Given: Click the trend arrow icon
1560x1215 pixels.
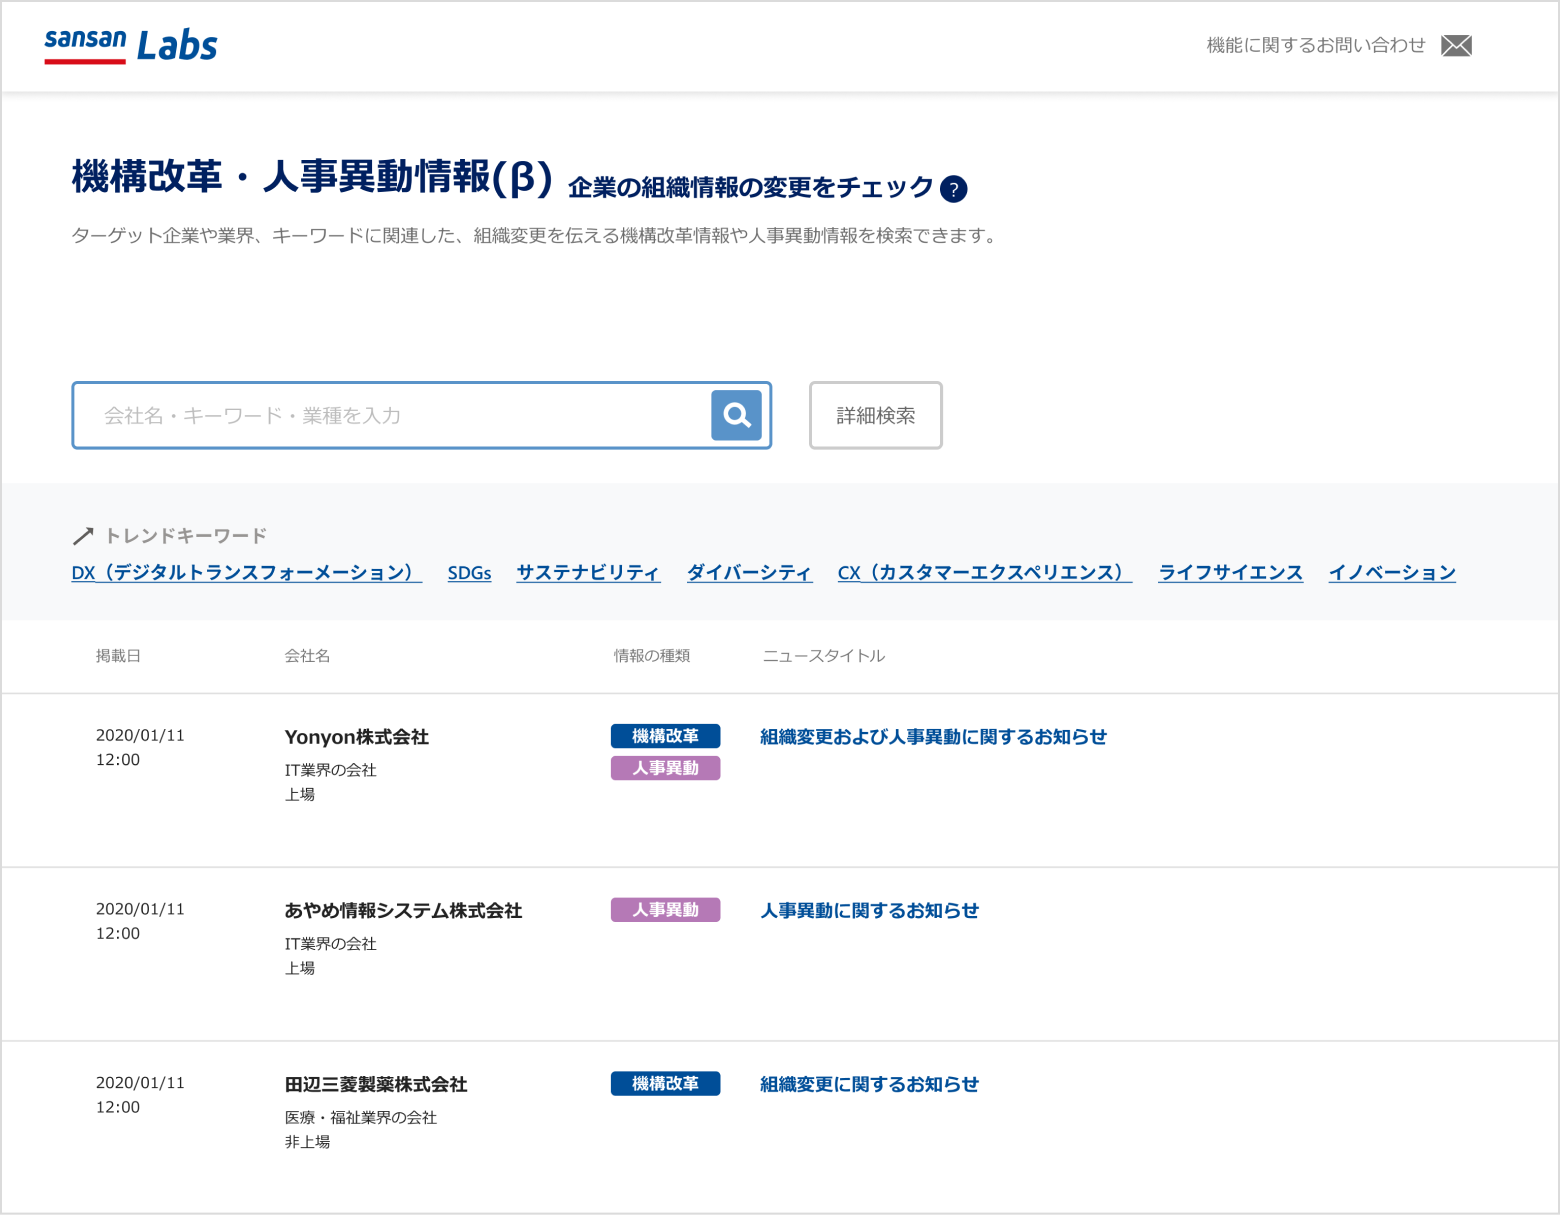Looking at the screenshot, I should 83,536.
